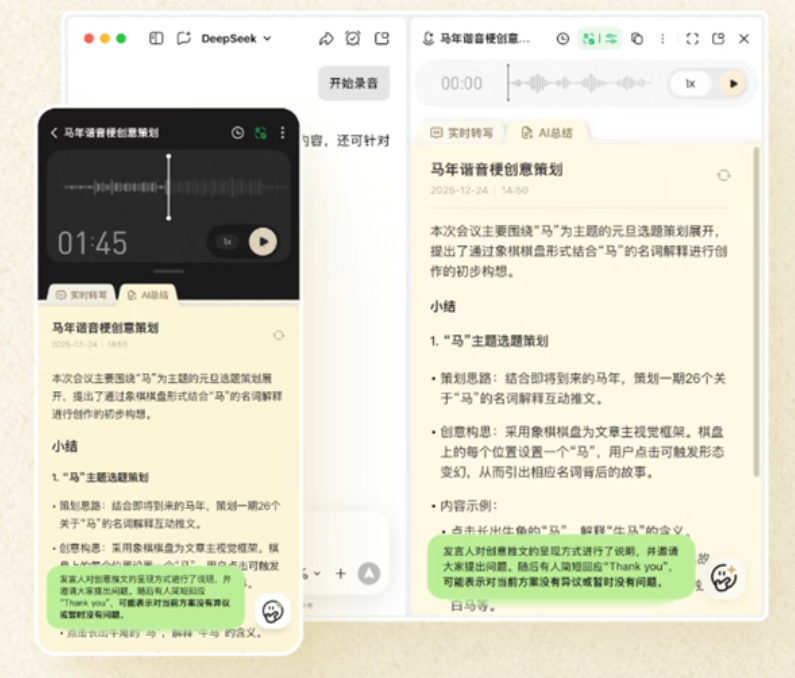Select the AI总结 tab in desktop panel

[548, 133]
